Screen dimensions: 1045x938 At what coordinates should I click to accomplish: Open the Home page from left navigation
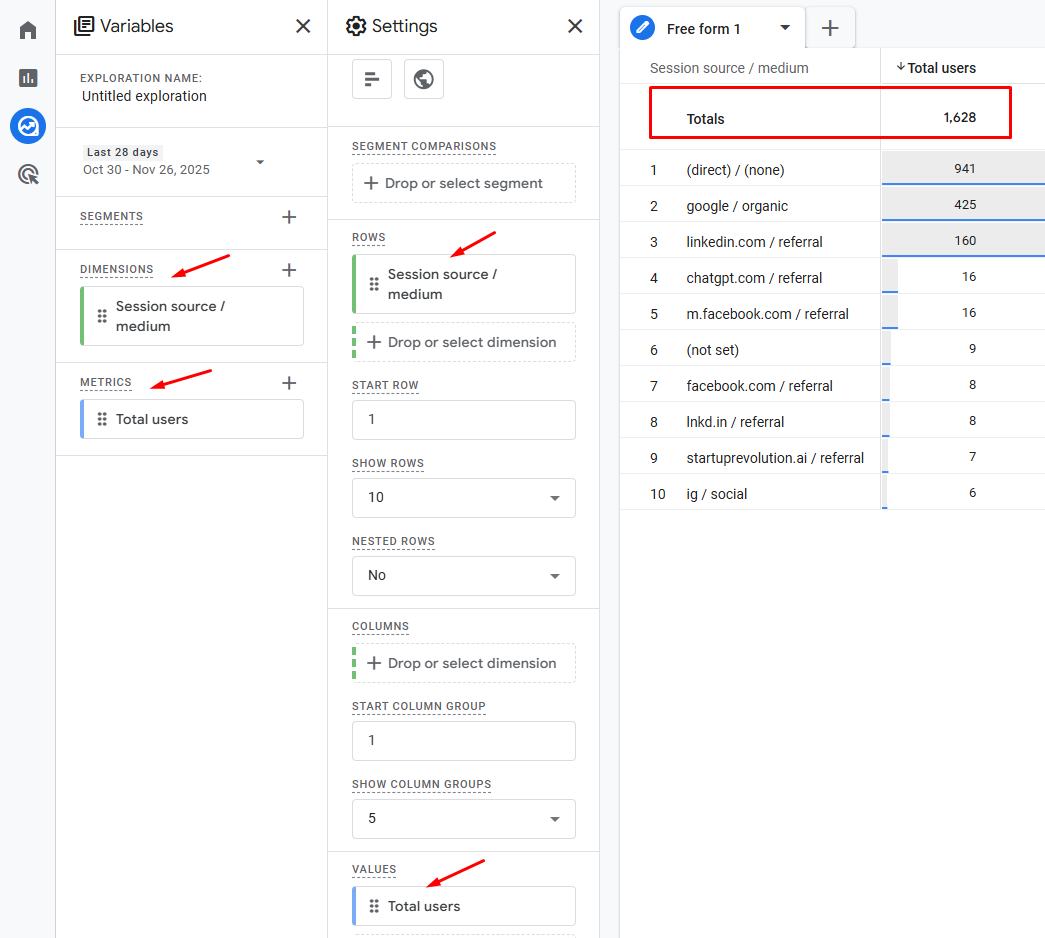(x=27, y=29)
